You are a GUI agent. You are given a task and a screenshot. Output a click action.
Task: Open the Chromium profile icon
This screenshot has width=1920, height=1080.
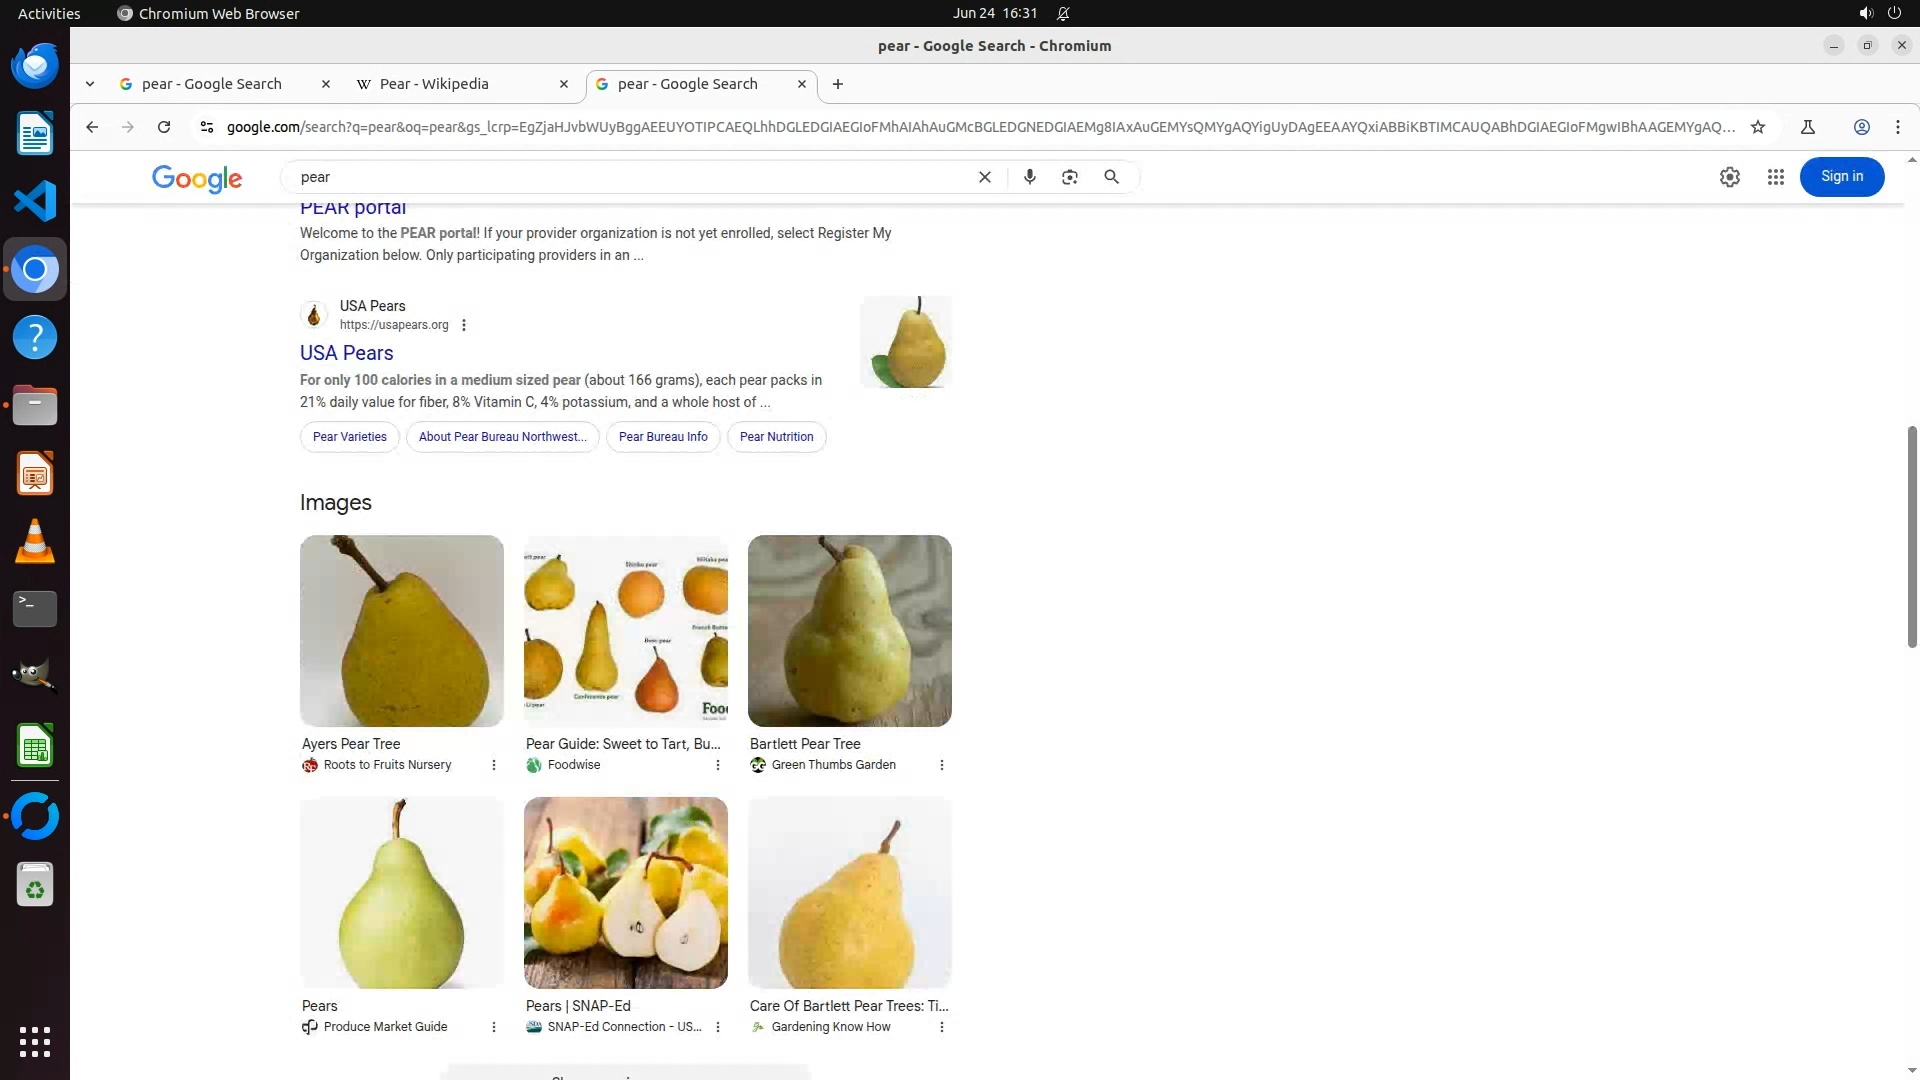(1861, 127)
